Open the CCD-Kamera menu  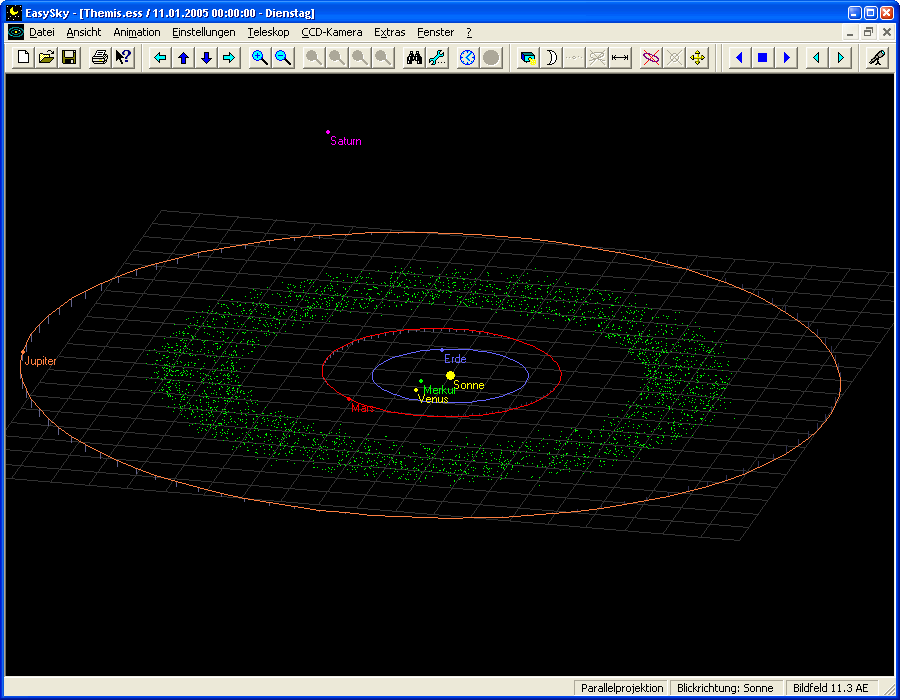[x=331, y=32]
